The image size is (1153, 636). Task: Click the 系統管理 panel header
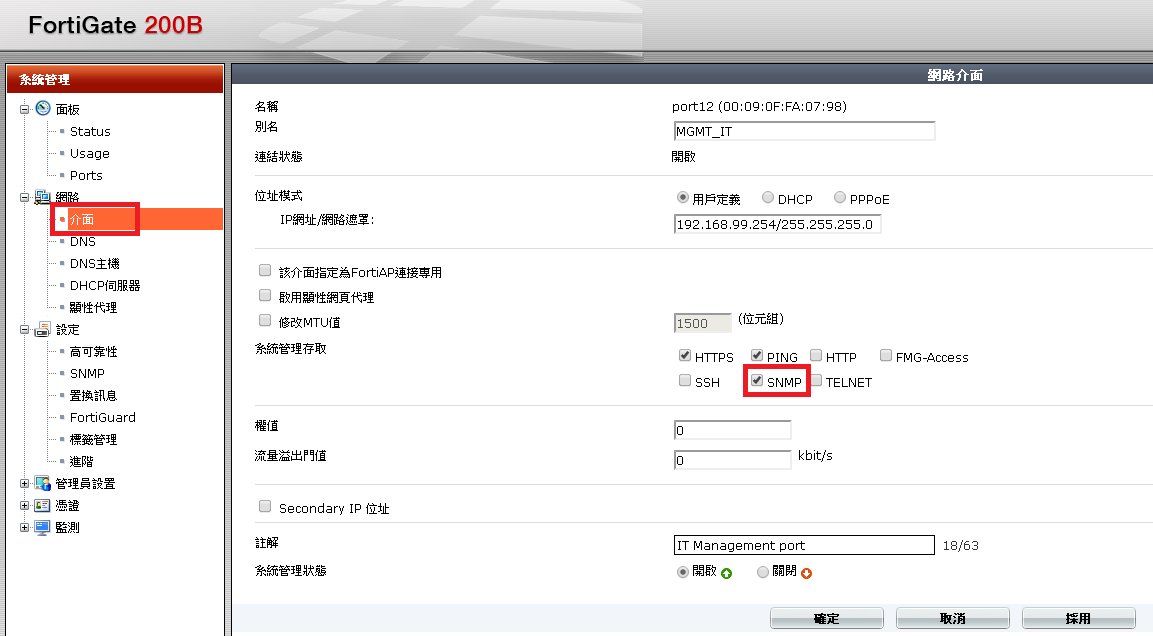pyautogui.click(x=115, y=79)
